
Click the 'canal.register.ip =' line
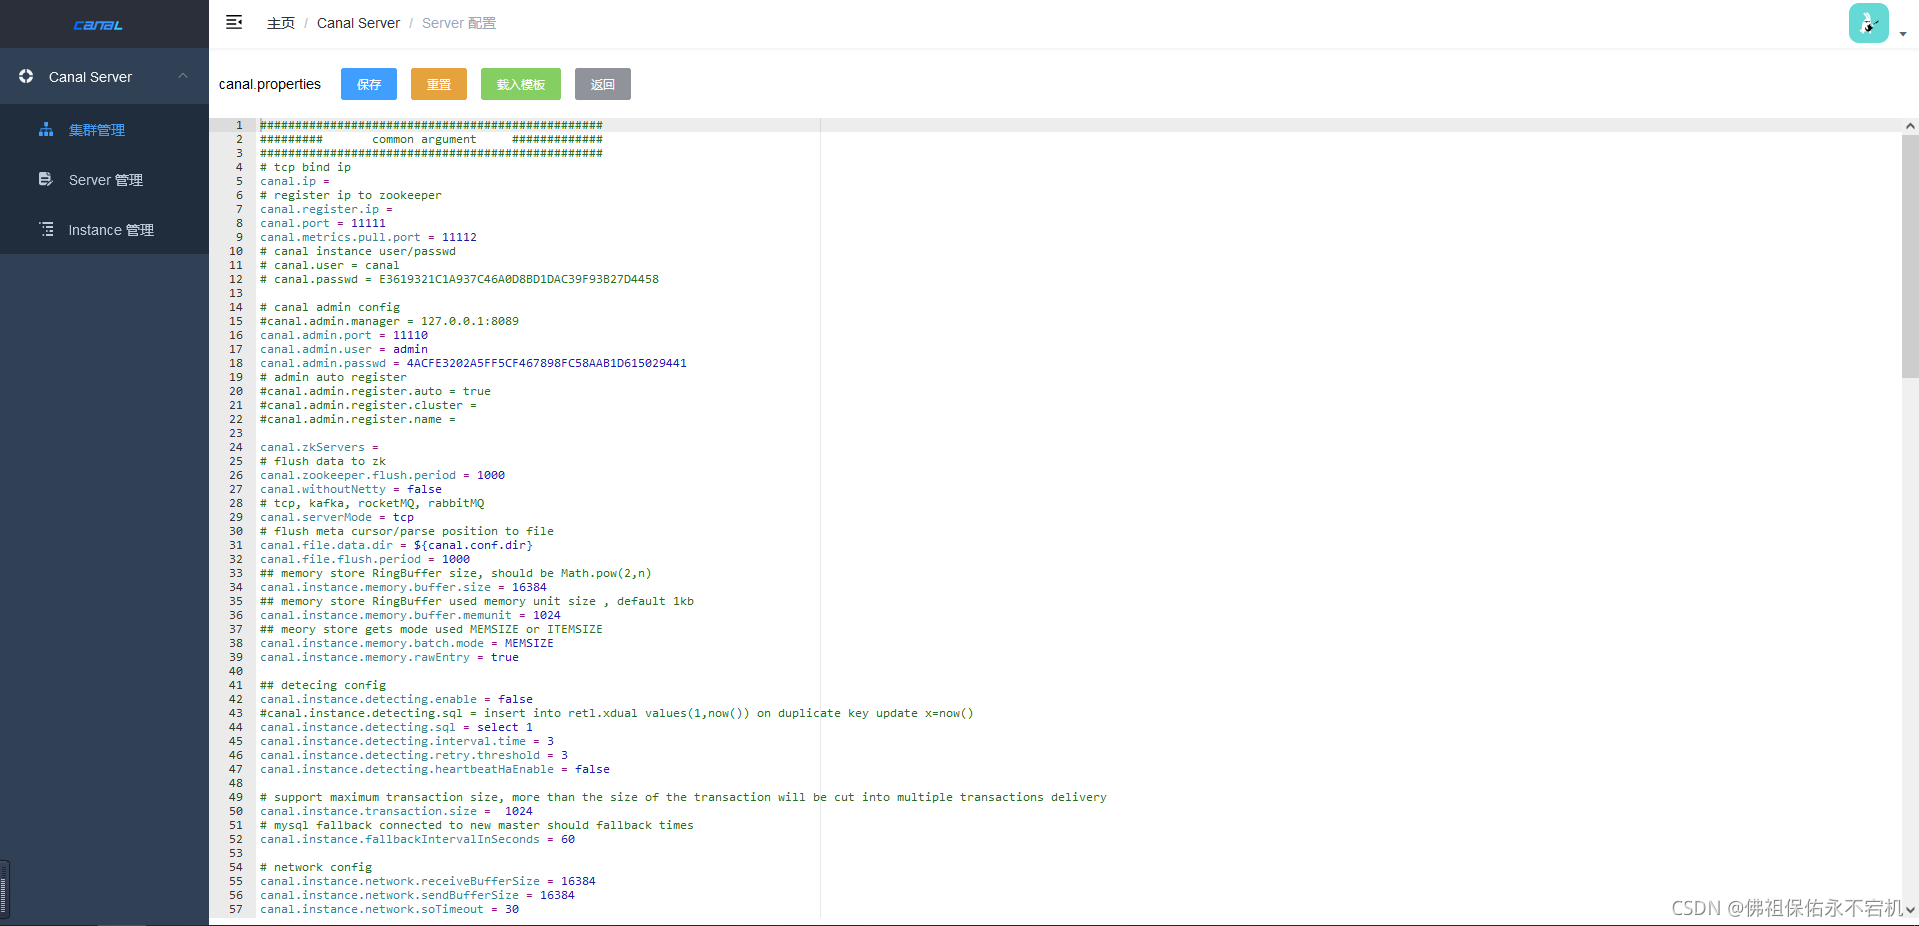(326, 209)
